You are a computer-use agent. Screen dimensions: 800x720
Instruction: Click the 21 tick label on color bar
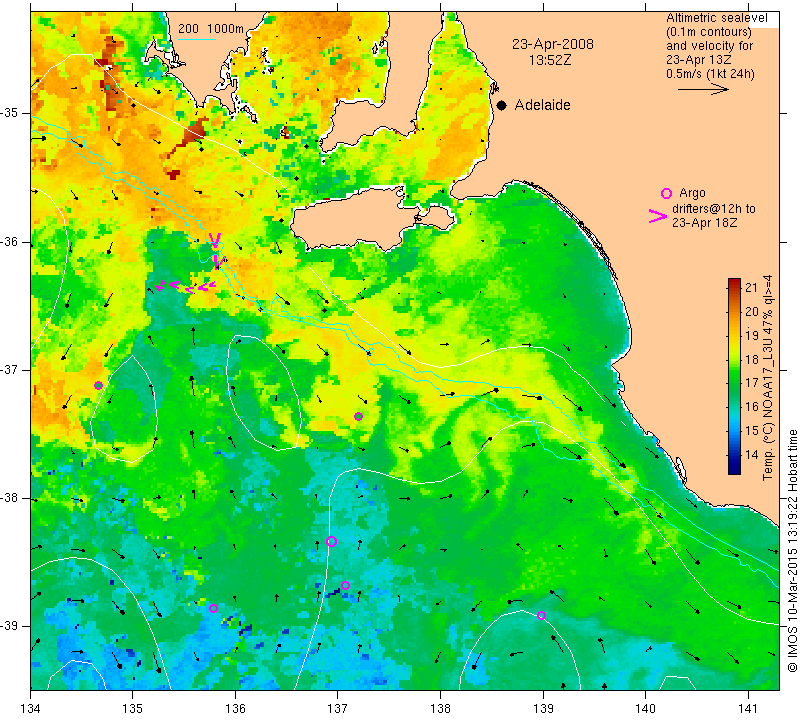[752, 287]
